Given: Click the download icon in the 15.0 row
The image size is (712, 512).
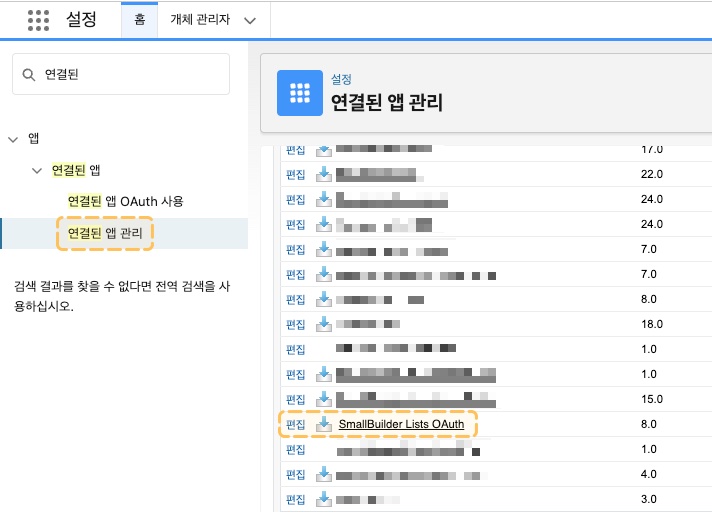Looking at the screenshot, I should [x=324, y=399].
